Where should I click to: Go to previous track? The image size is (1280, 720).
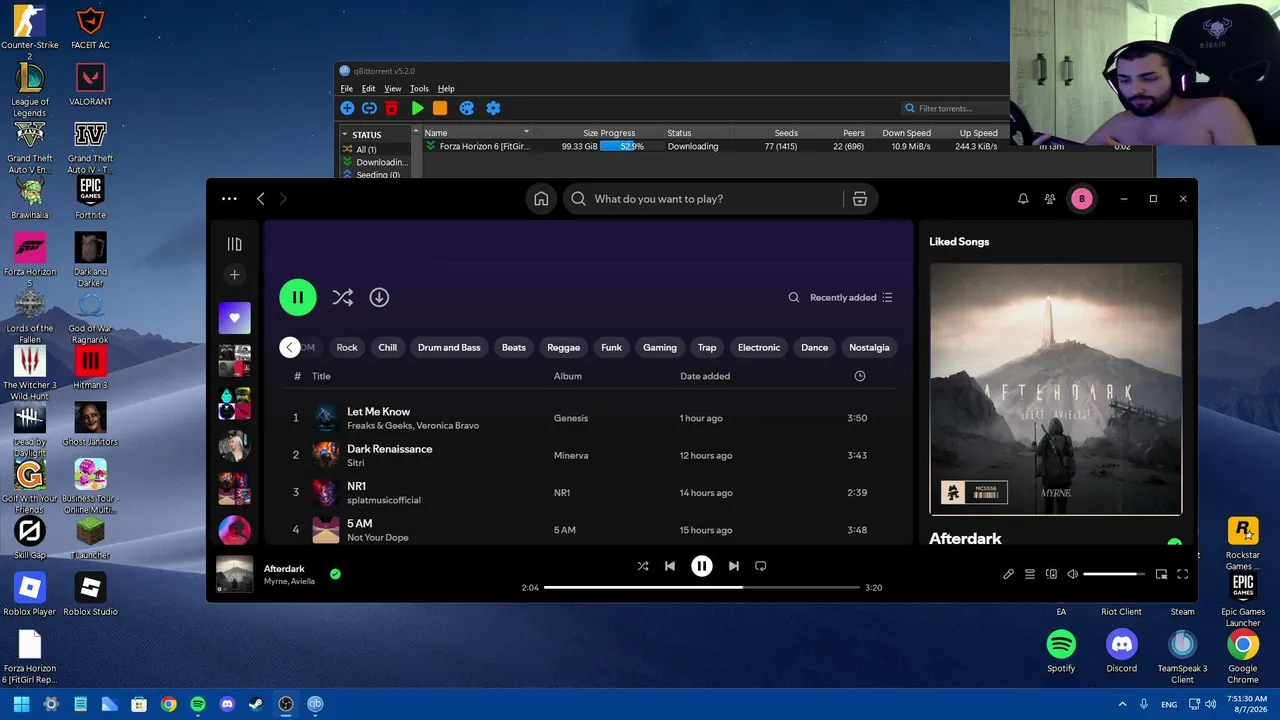tap(670, 566)
